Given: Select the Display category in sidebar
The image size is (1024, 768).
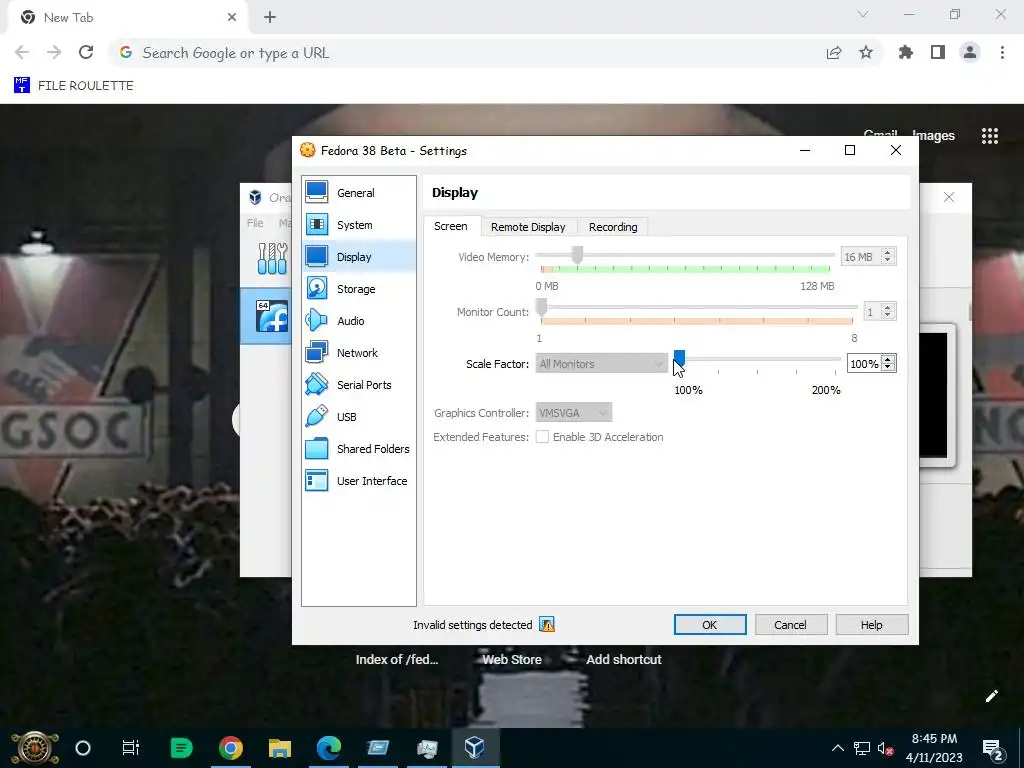Looking at the screenshot, I should click(359, 257).
